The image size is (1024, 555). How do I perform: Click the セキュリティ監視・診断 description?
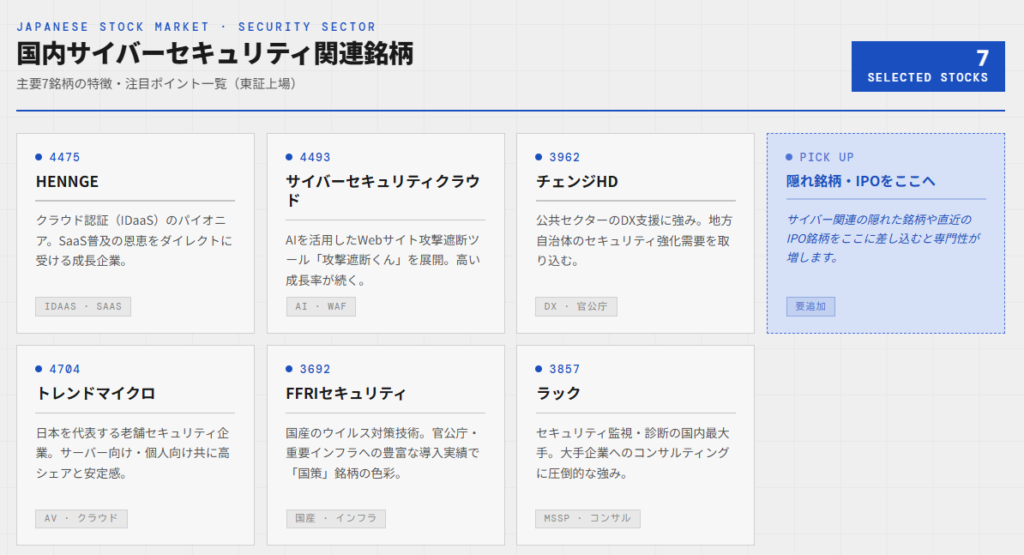click(x=633, y=452)
